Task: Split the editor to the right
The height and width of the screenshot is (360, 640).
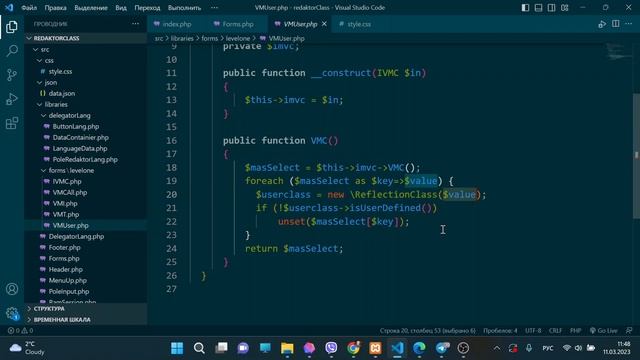Action: [x=616, y=24]
